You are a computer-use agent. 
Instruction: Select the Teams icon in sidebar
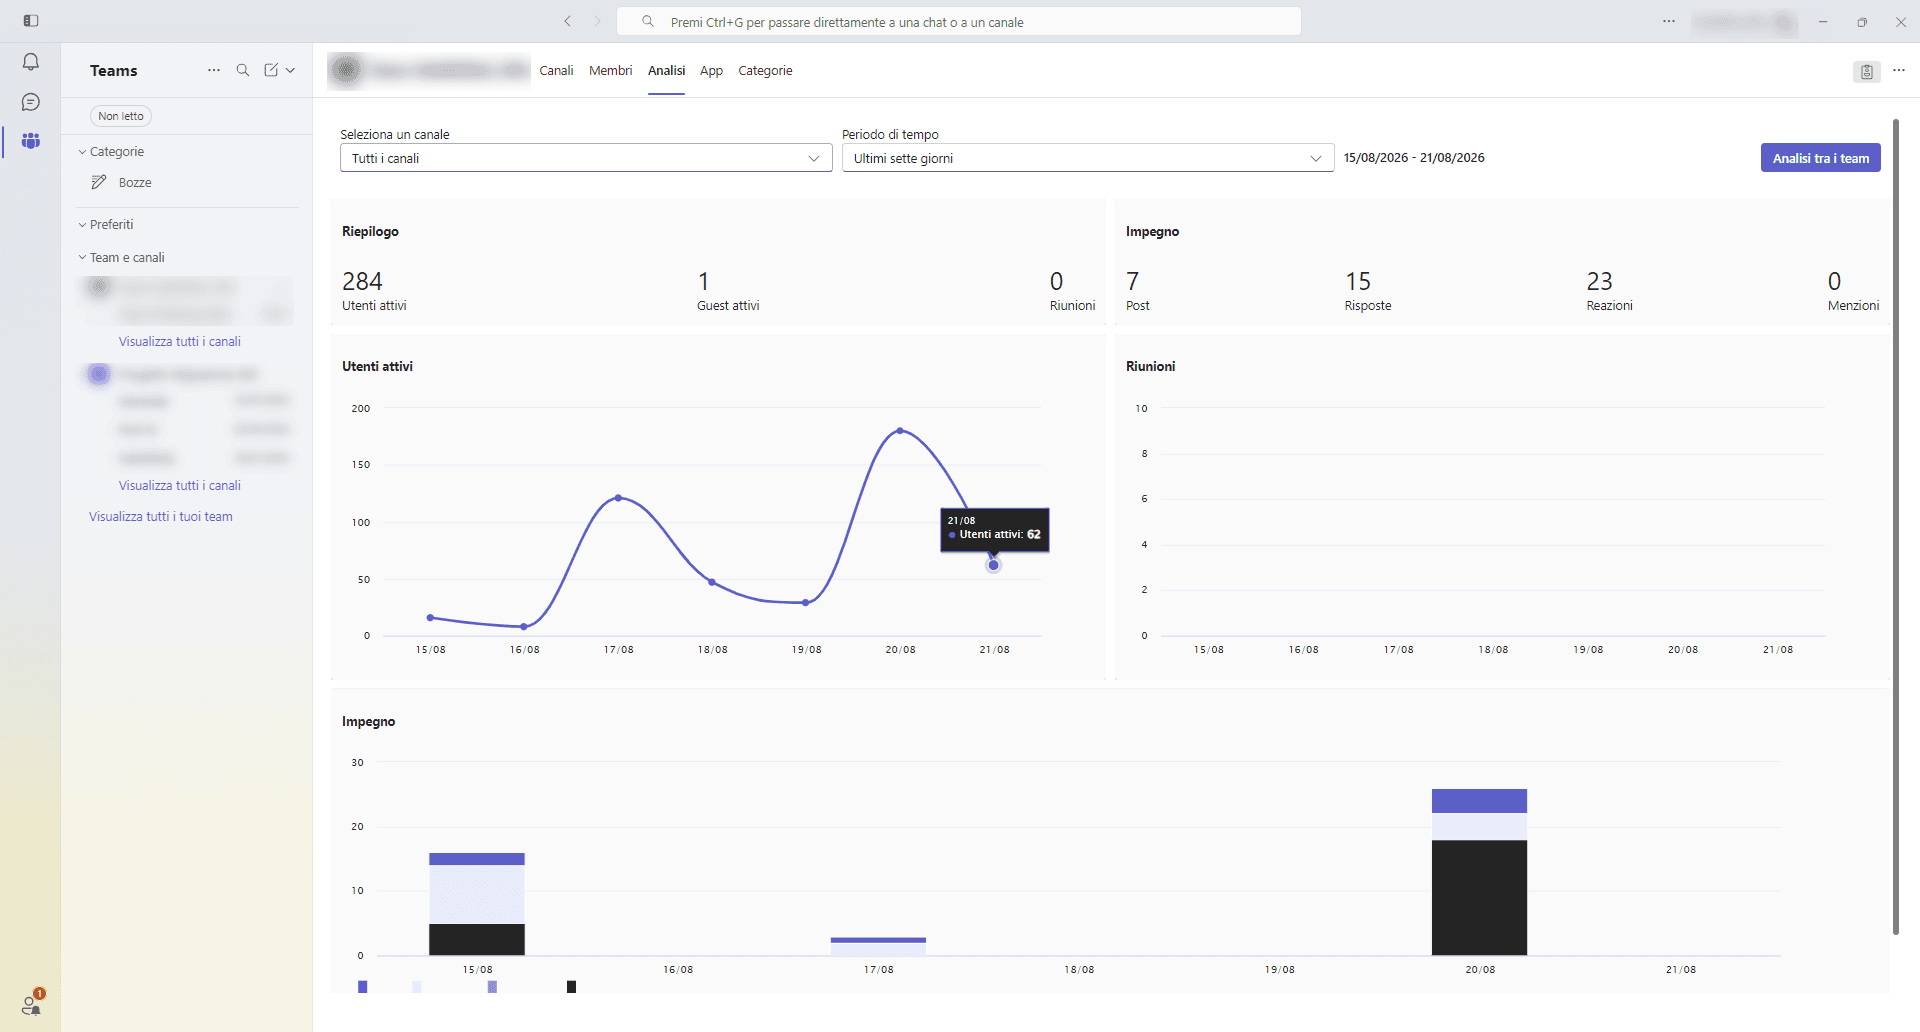tap(31, 141)
